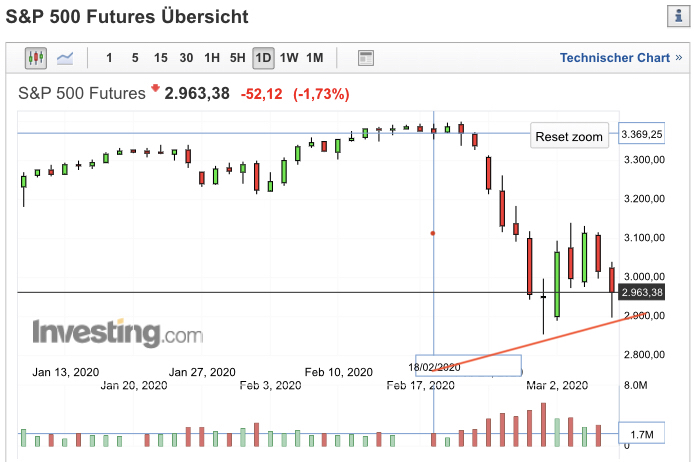Screen dimensions: 694x462
Task: Click the 3.369,25 crosshair price label
Action: 641,134
